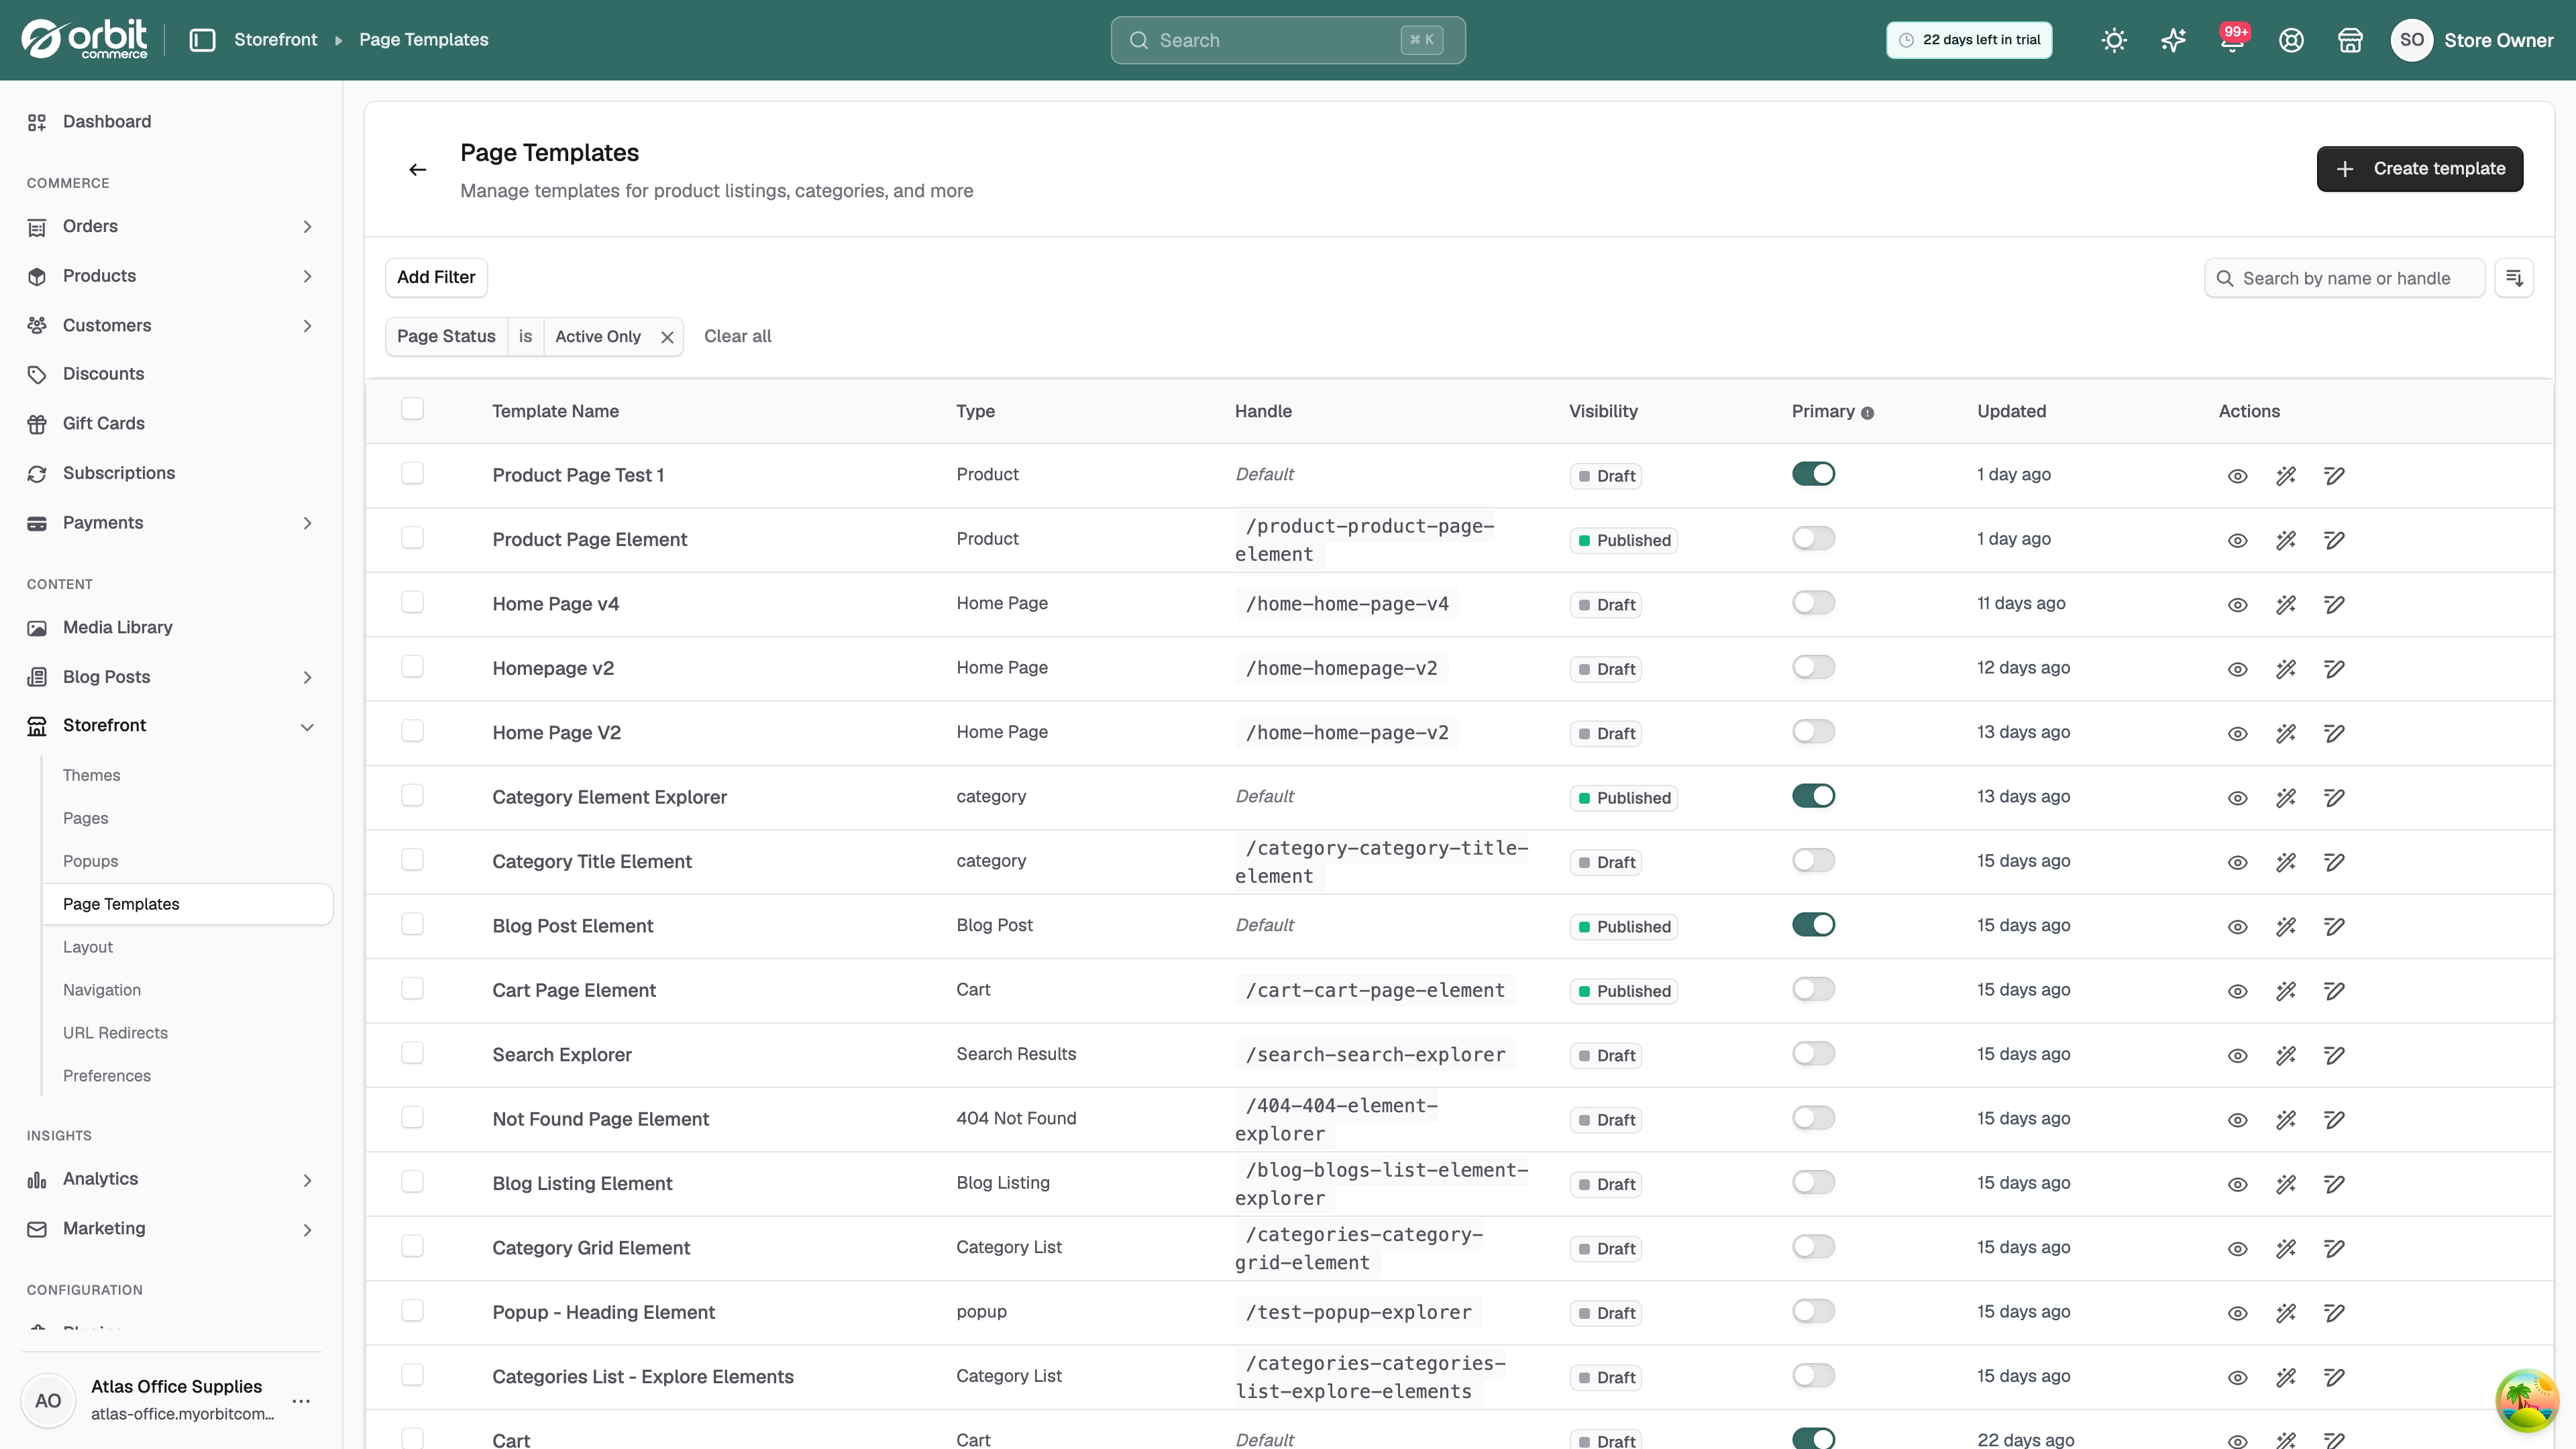Open the AI sparkle assistant icon
2576x1449 pixels.
tap(2173, 40)
